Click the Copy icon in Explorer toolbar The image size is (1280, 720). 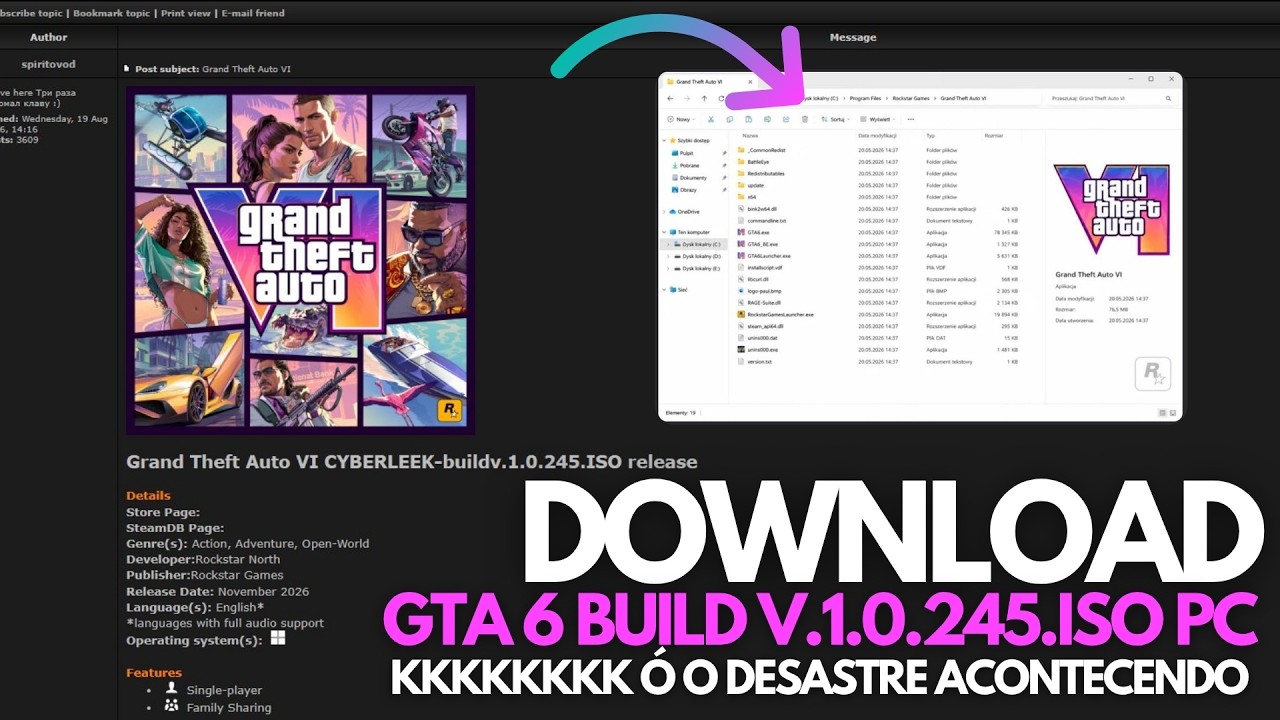pos(729,119)
